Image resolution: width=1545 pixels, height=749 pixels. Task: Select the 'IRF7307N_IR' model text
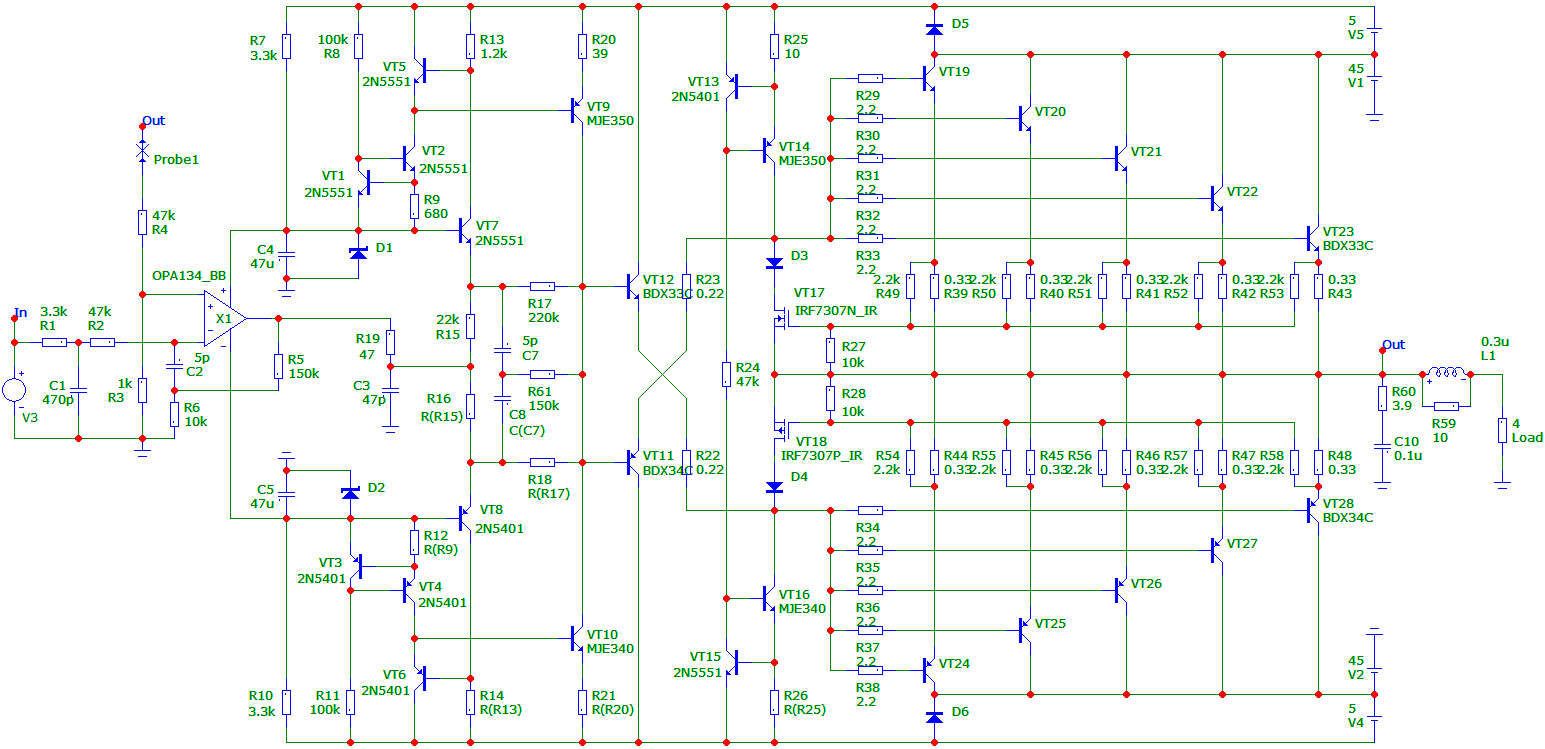click(x=835, y=311)
